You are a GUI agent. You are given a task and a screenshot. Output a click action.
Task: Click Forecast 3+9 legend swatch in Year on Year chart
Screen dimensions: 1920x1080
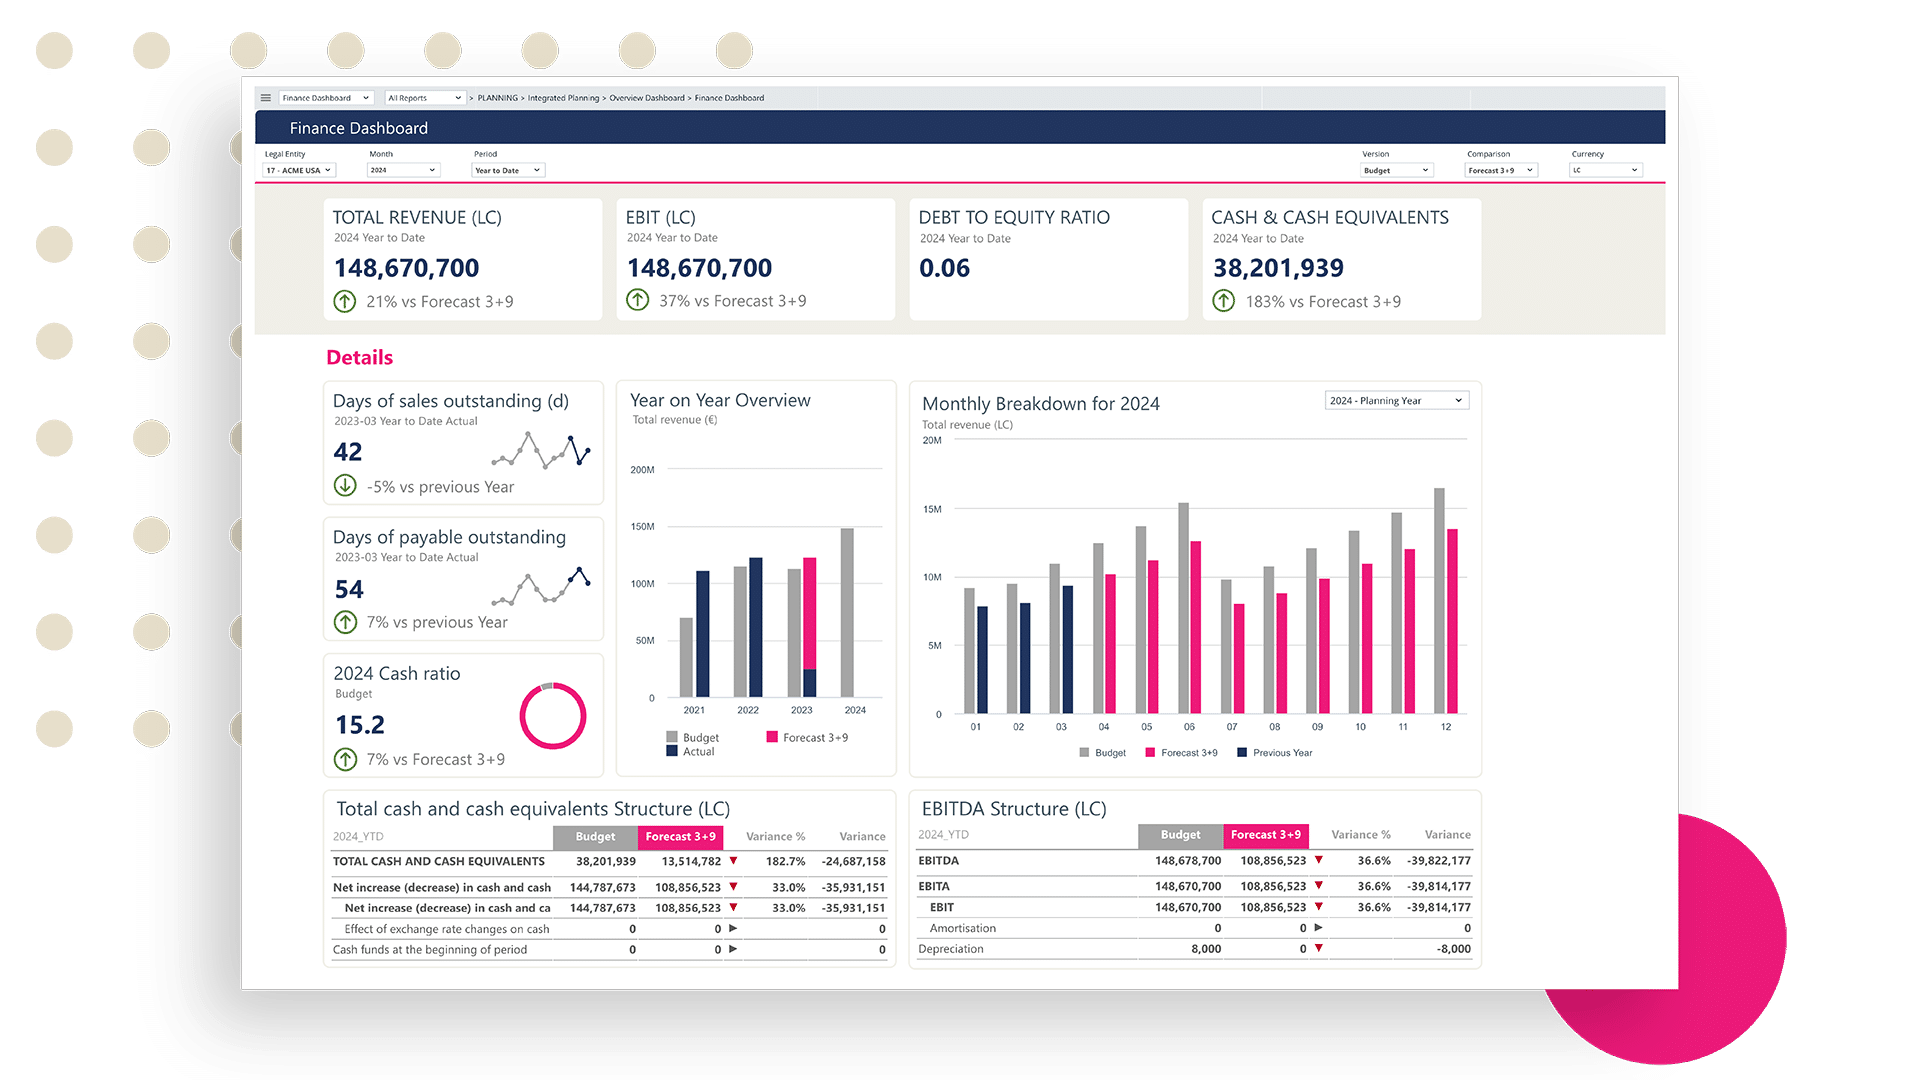coord(772,737)
